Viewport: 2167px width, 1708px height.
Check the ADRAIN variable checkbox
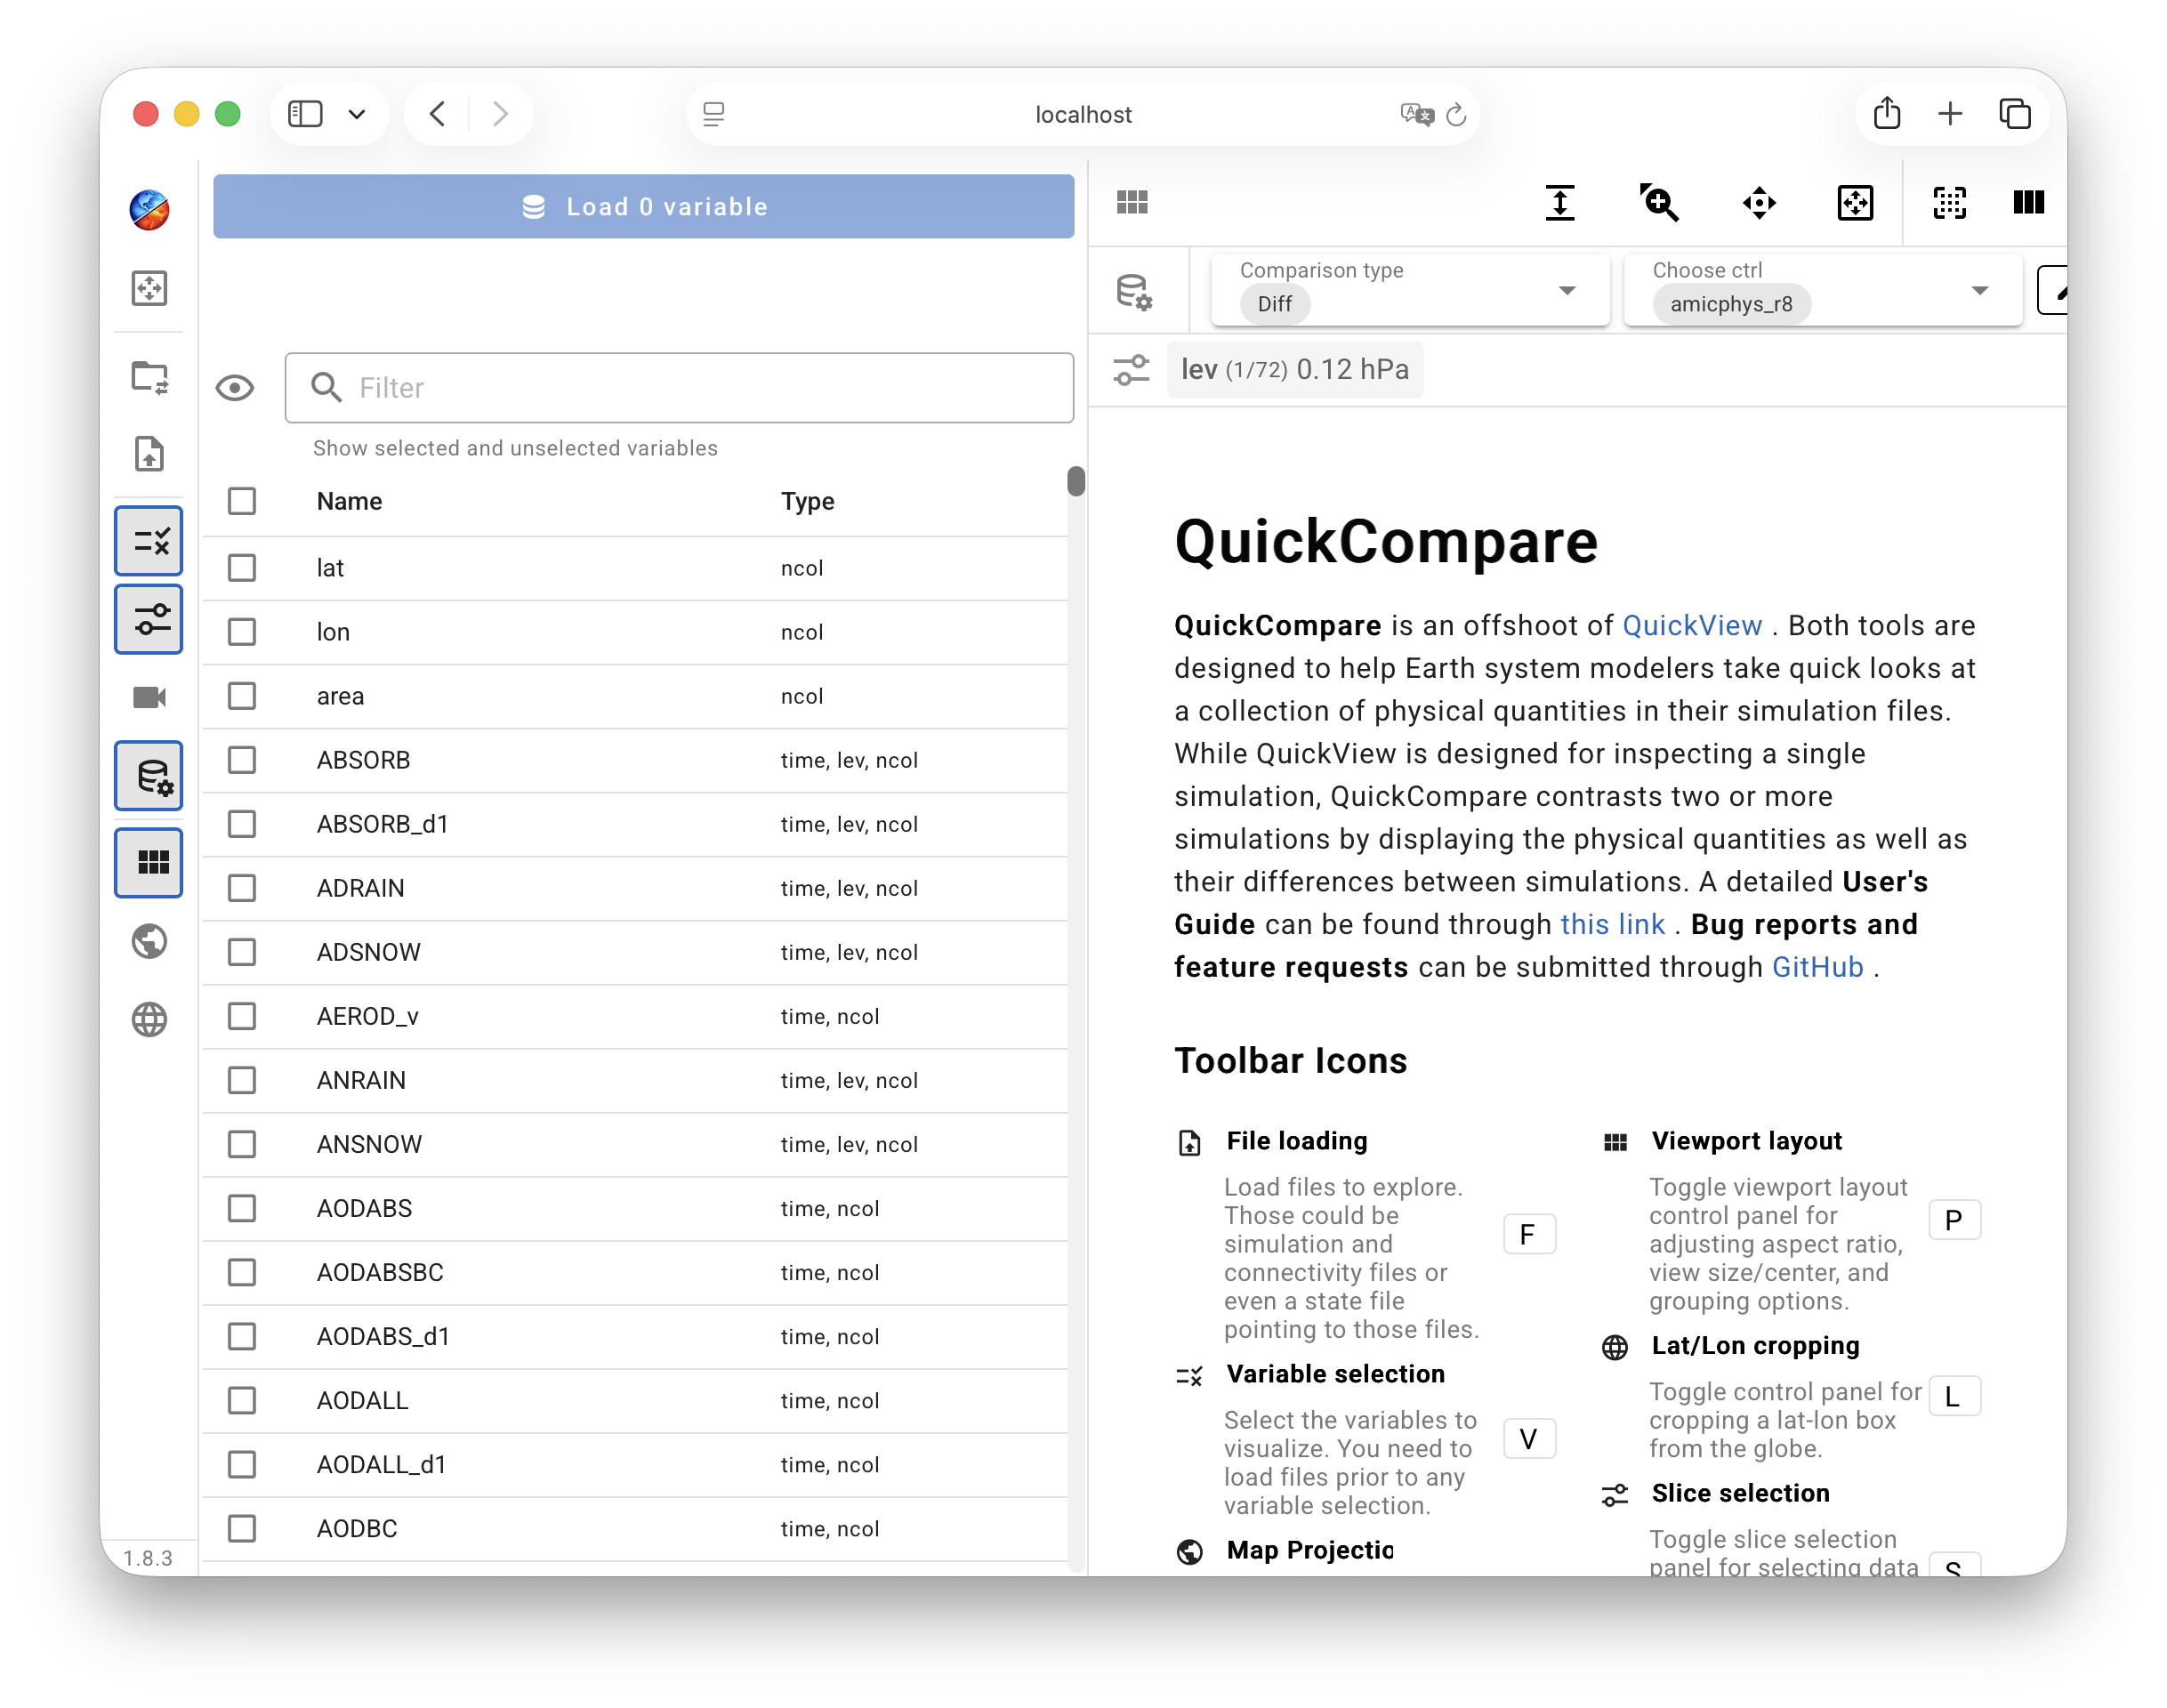coord(242,888)
